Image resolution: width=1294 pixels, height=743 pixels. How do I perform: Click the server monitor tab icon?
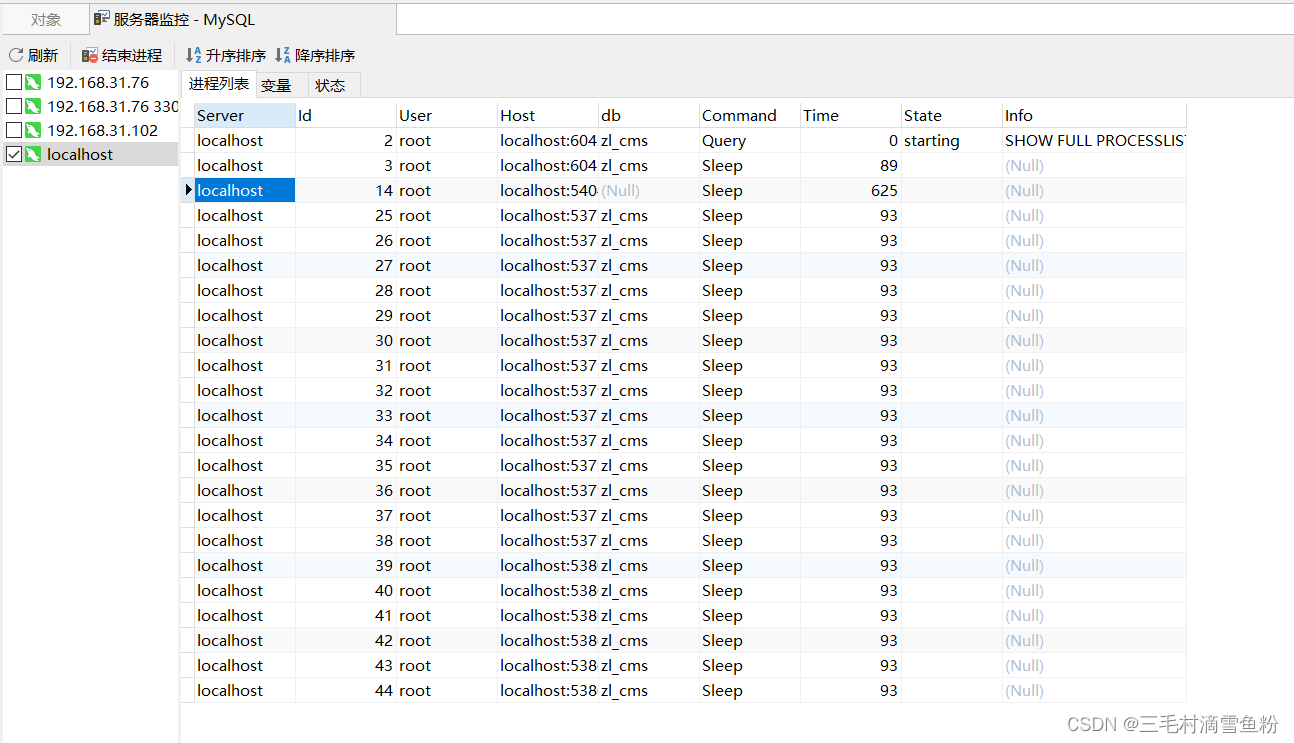pyautogui.click(x=102, y=18)
